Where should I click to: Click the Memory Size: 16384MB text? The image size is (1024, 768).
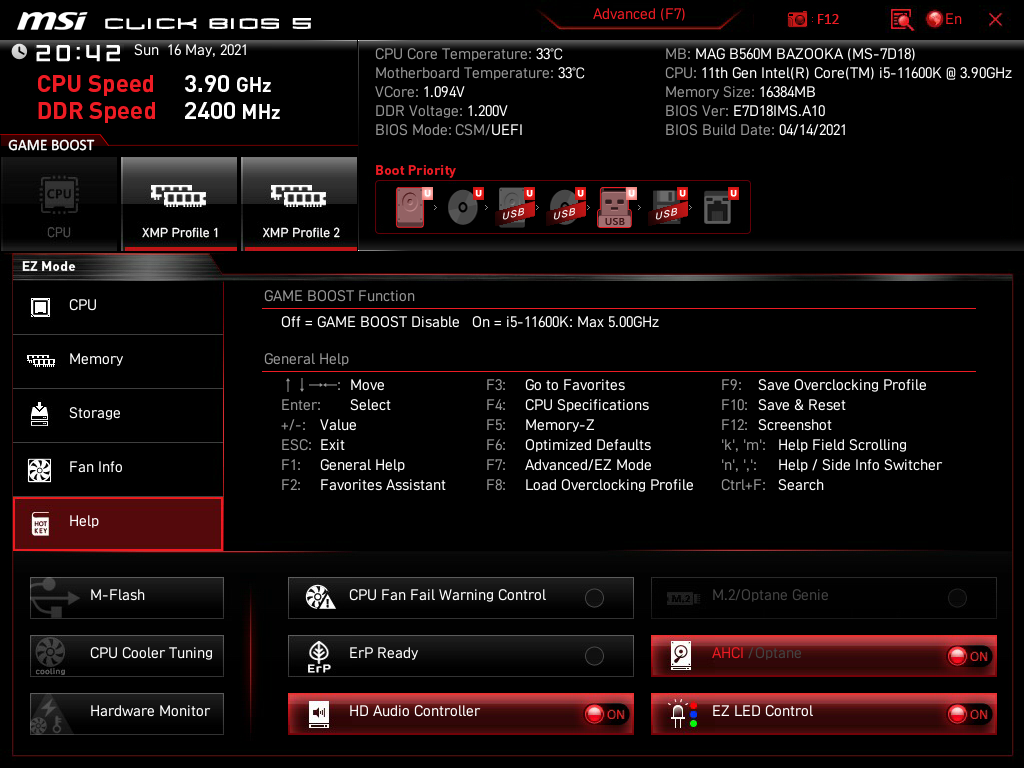point(740,92)
